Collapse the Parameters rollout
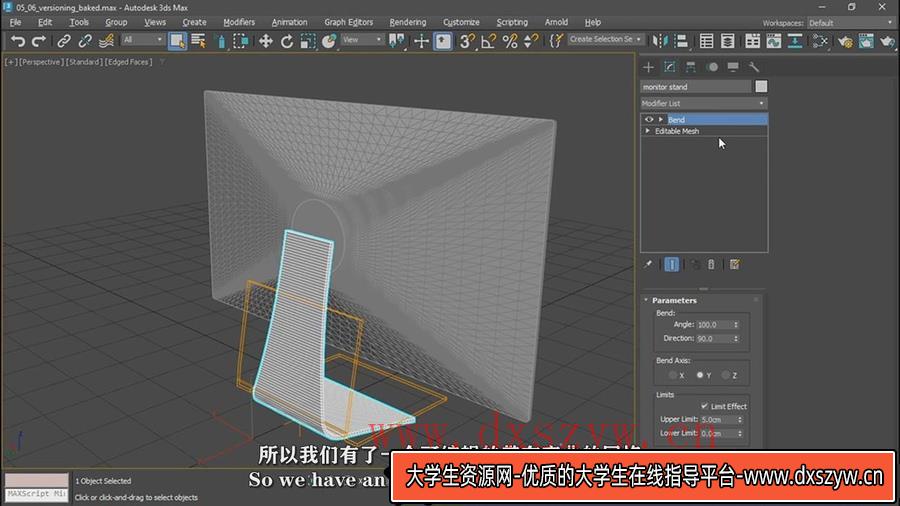Screen dimensions: 900x506 (x=646, y=300)
